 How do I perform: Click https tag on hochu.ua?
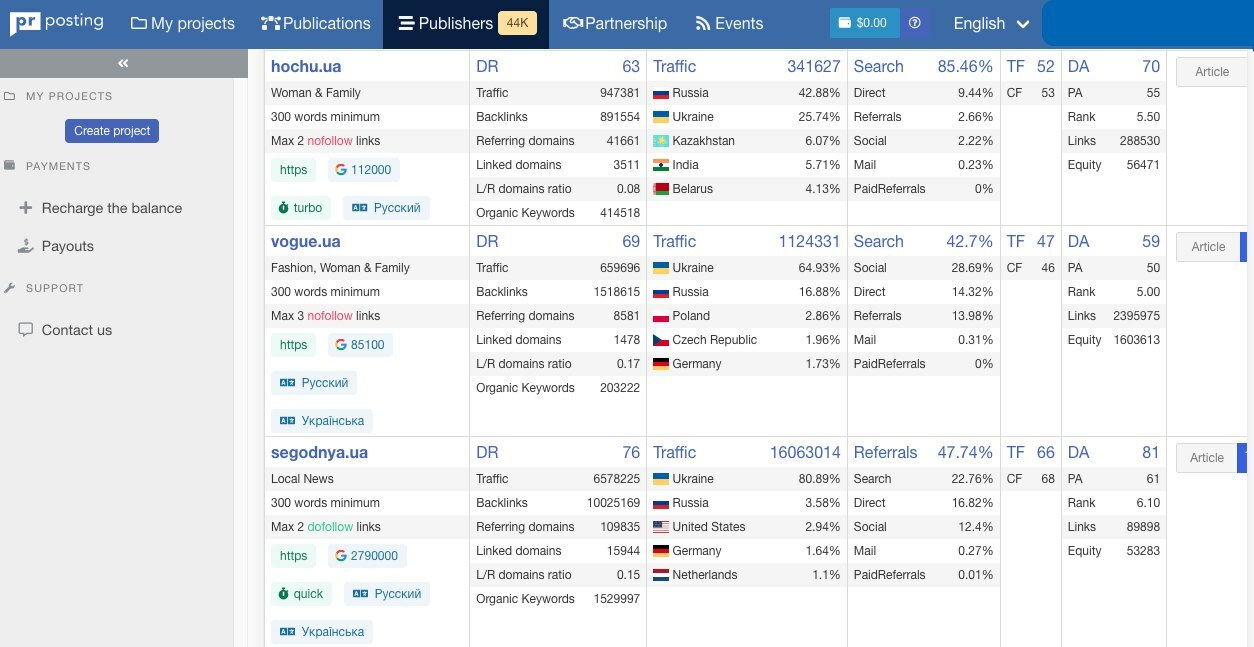(x=293, y=170)
